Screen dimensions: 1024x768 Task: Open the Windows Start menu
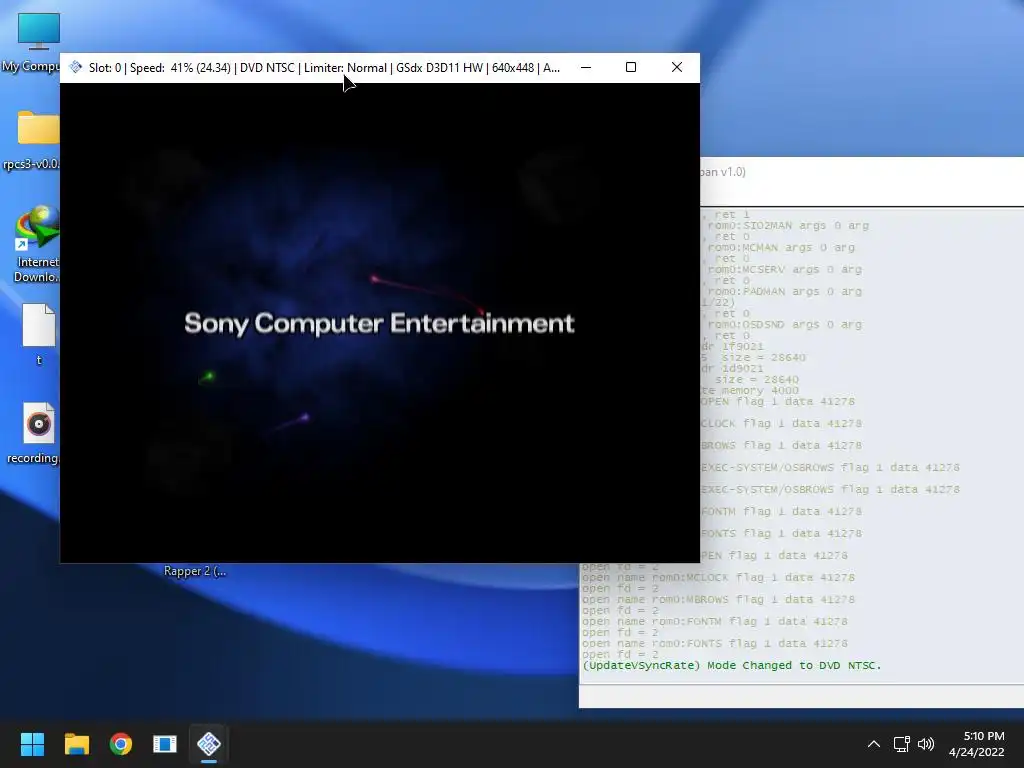click(32, 744)
